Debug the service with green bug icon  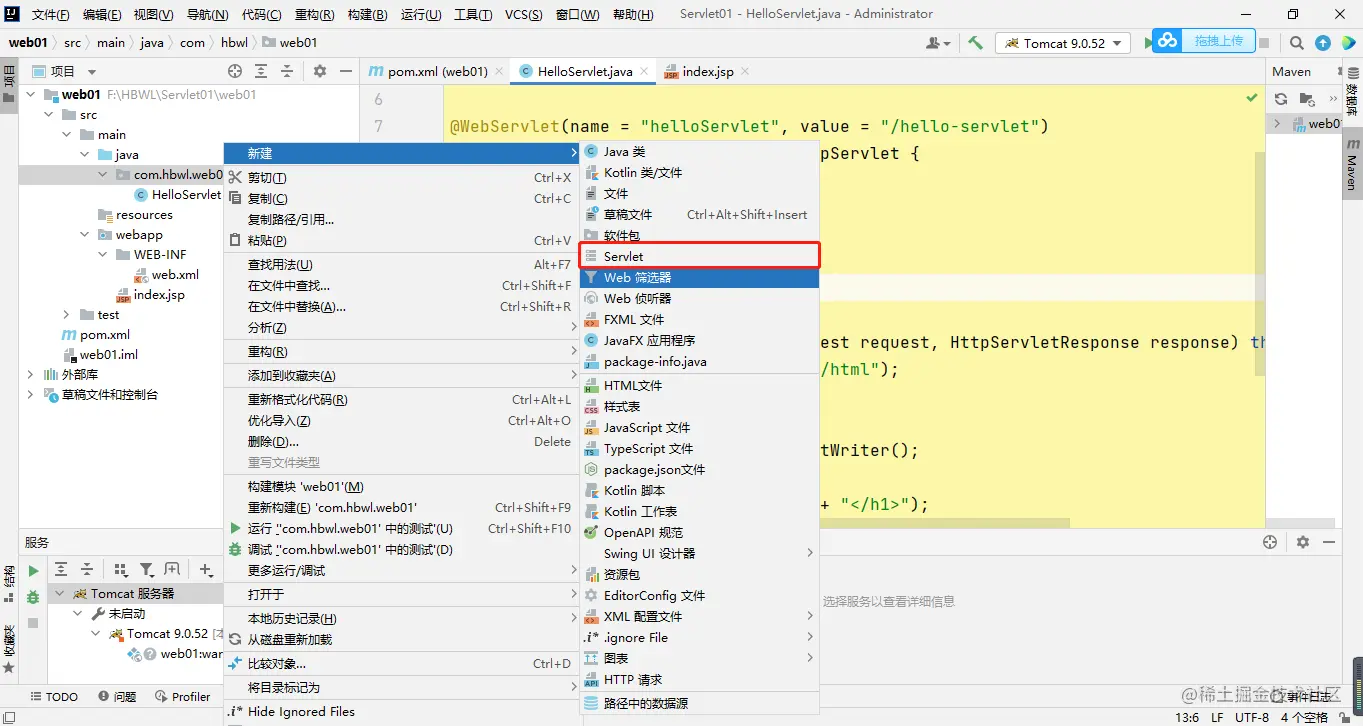(x=33, y=597)
